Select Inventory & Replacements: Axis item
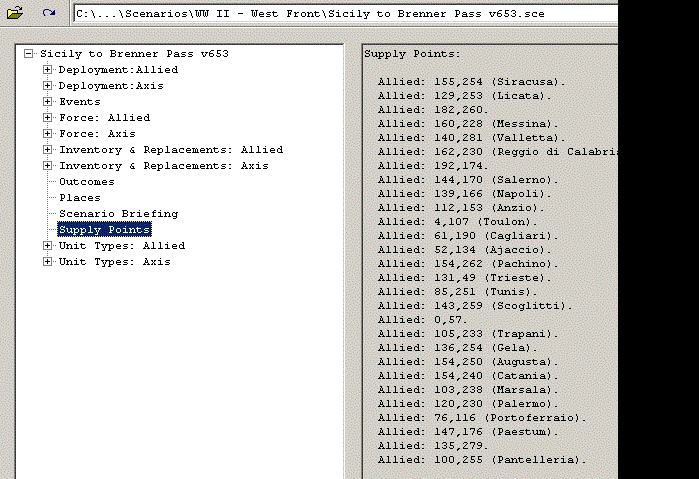The width and height of the screenshot is (699, 479). click(164, 166)
